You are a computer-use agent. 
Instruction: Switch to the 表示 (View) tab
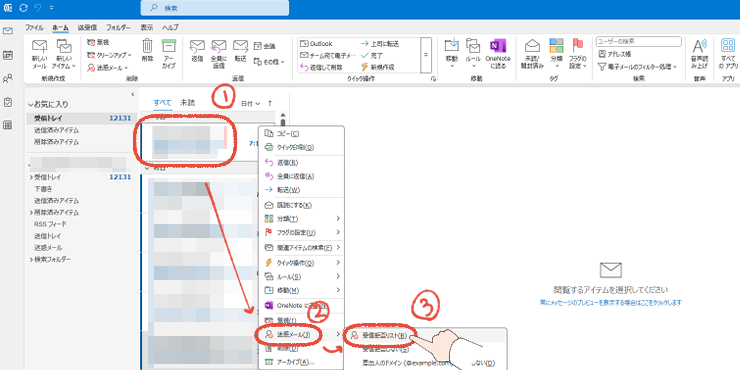[x=147, y=27]
